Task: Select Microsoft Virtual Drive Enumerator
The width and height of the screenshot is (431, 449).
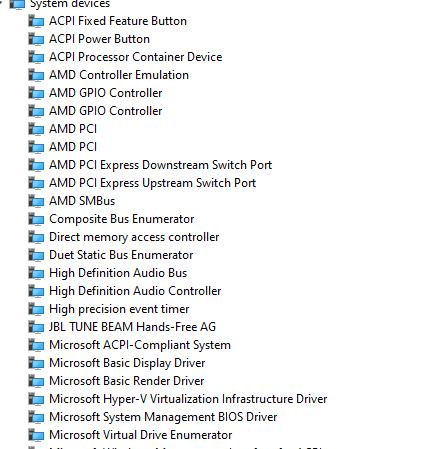Action: coord(140,435)
